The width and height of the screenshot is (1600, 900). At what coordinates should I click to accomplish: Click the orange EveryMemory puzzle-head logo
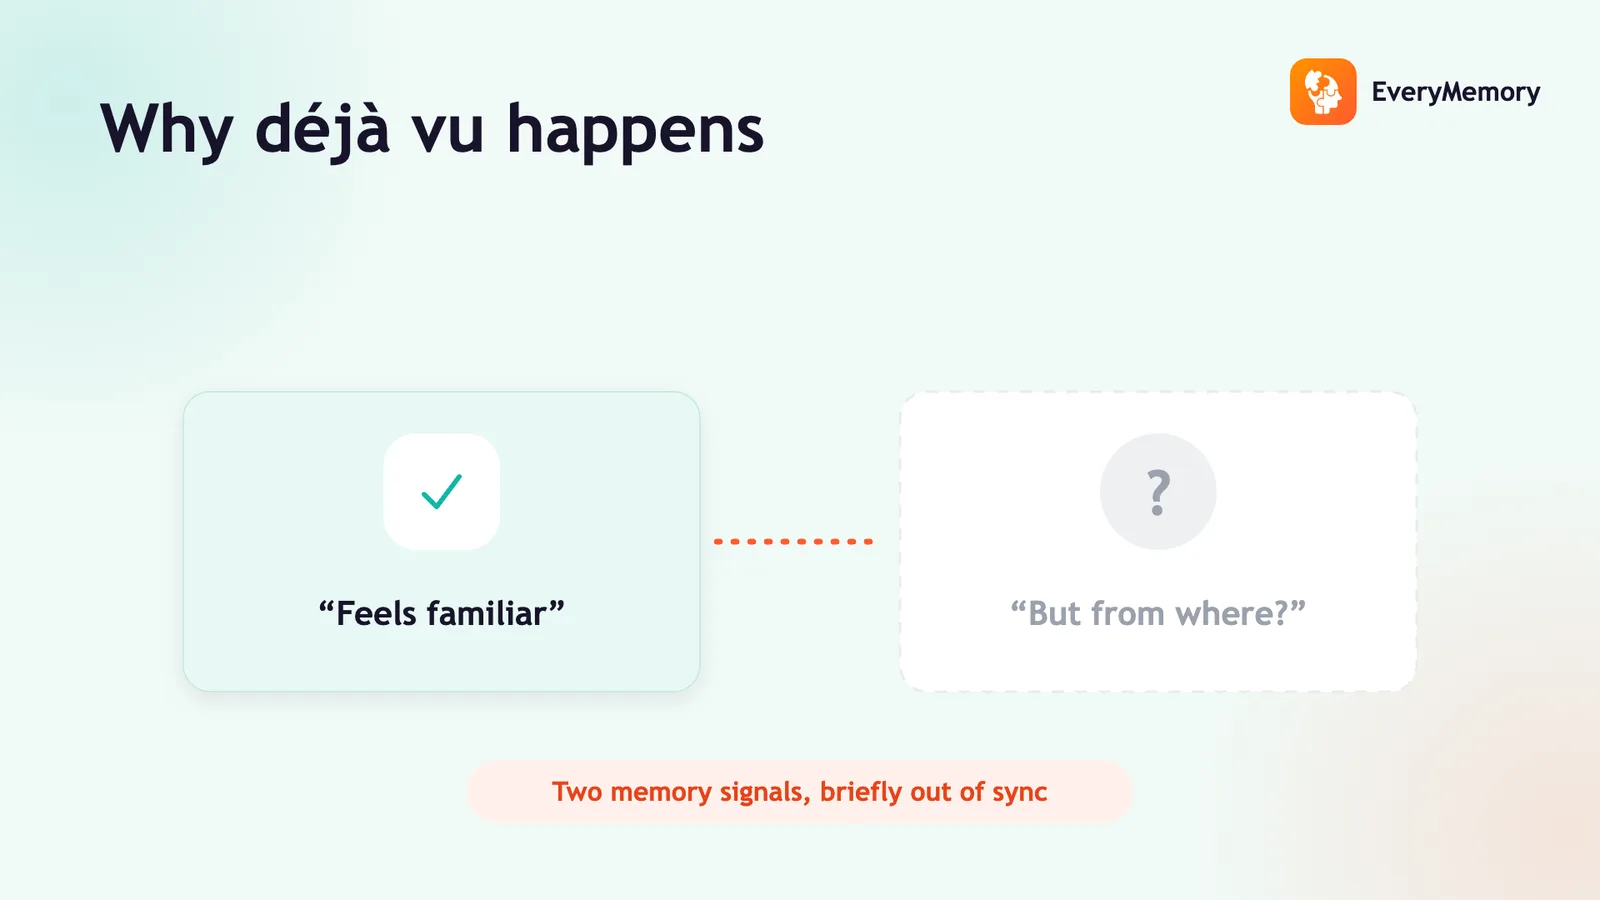coord(1323,92)
